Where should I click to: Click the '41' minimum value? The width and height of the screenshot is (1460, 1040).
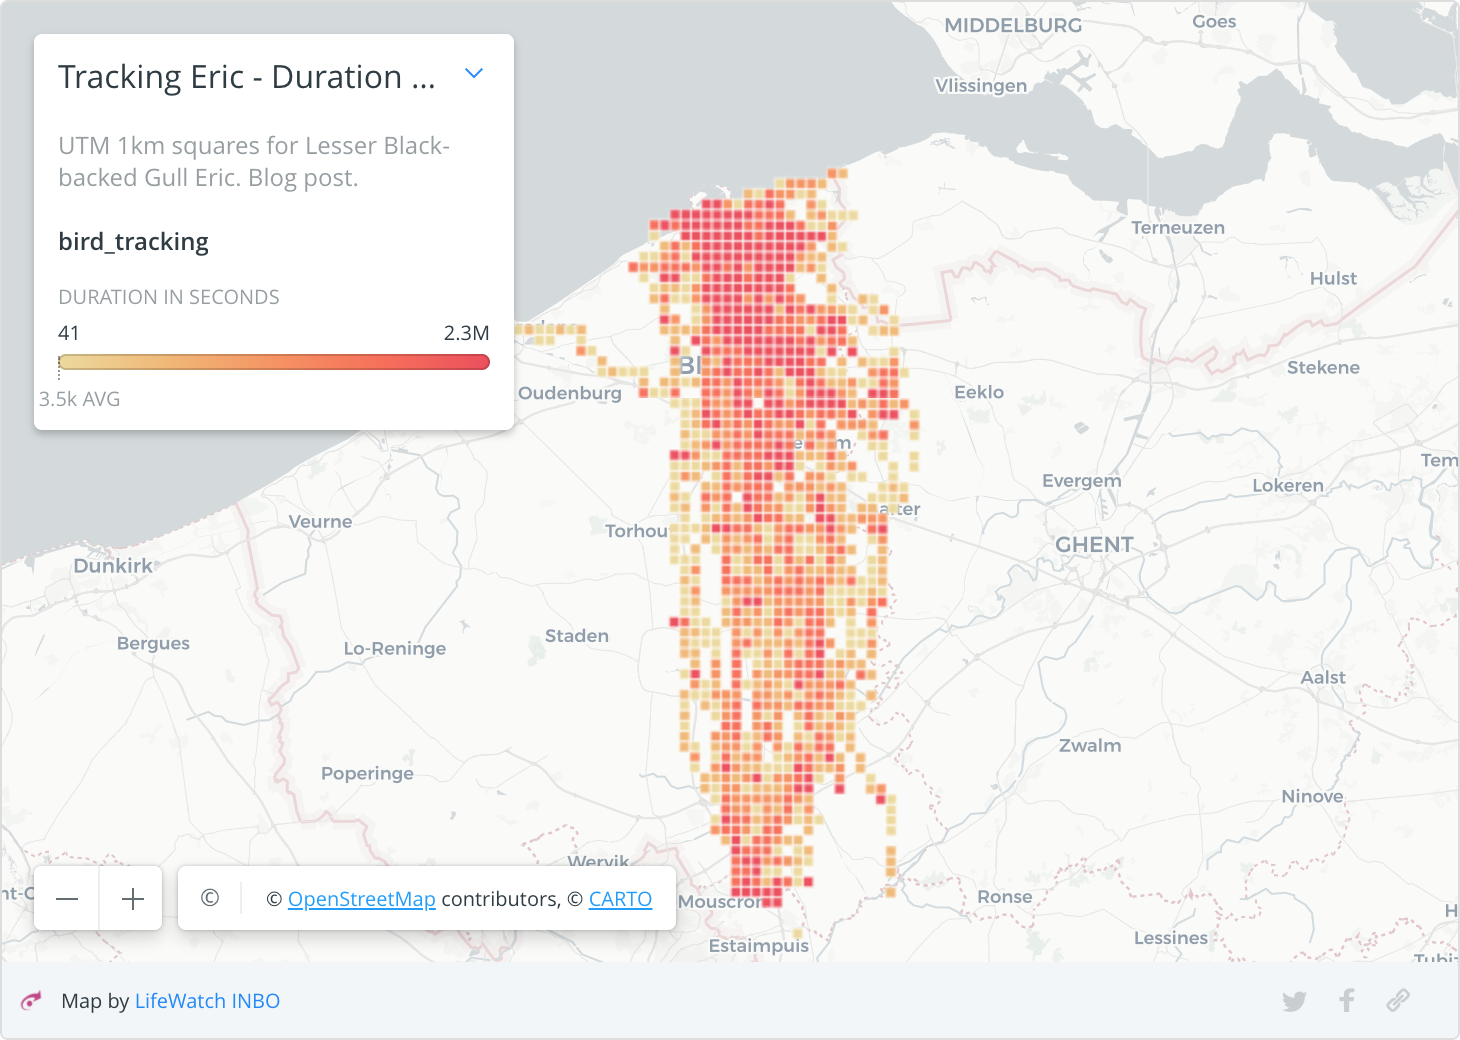(x=69, y=333)
